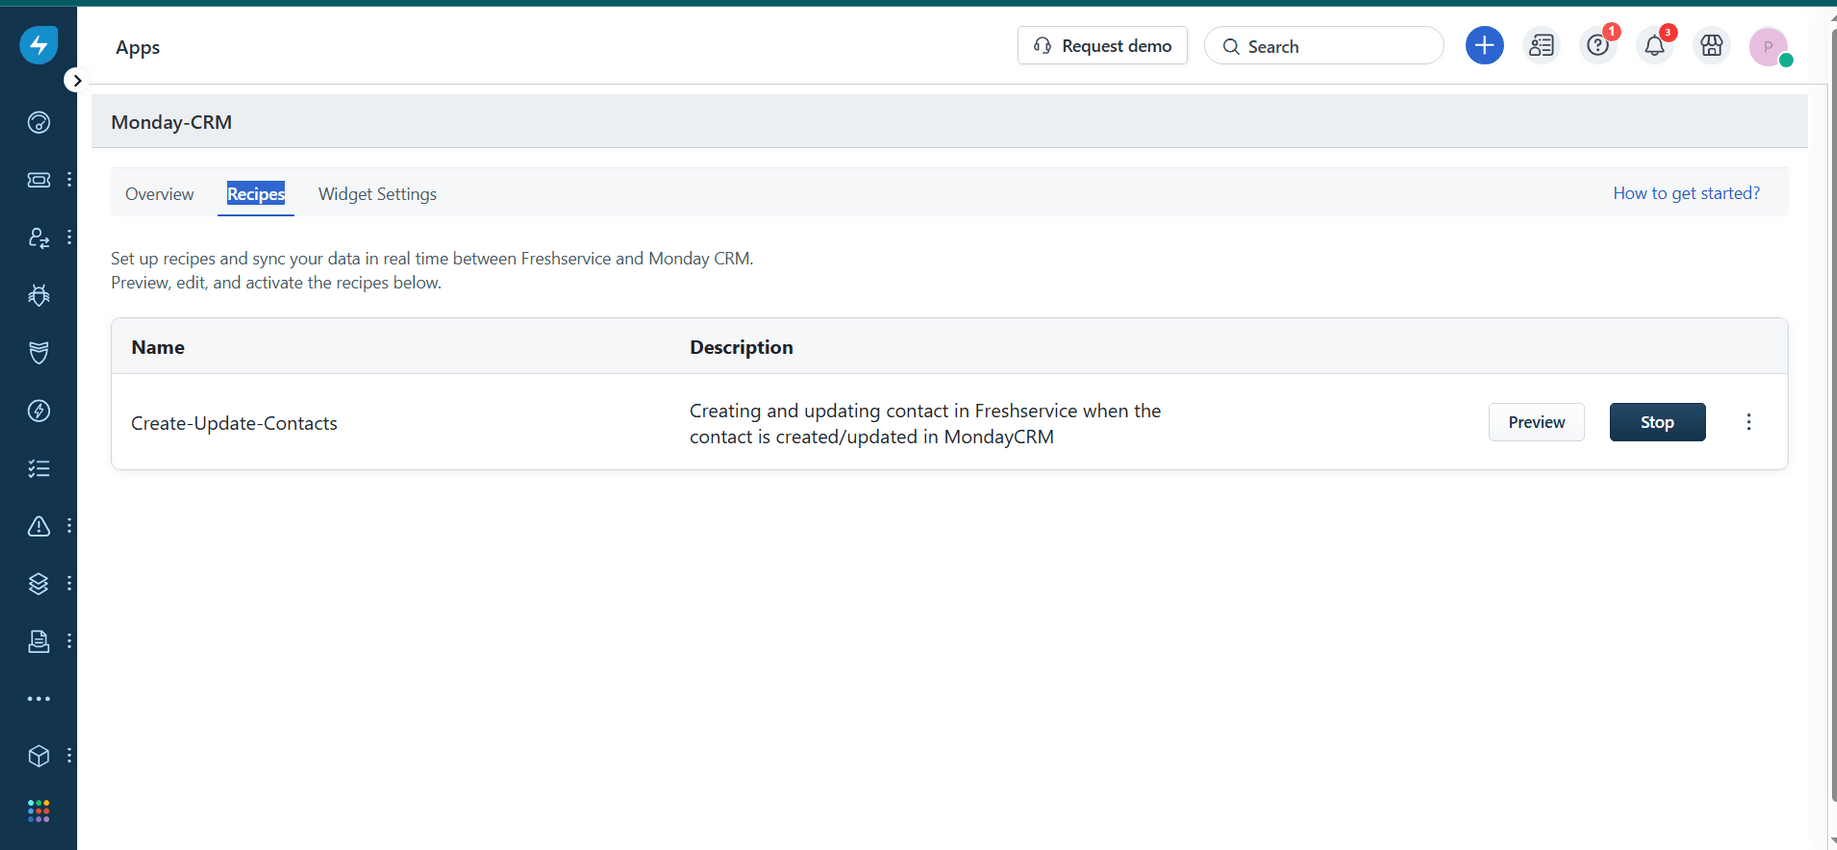Open the Problems bug icon in sidebar

click(x=39, y=295)
